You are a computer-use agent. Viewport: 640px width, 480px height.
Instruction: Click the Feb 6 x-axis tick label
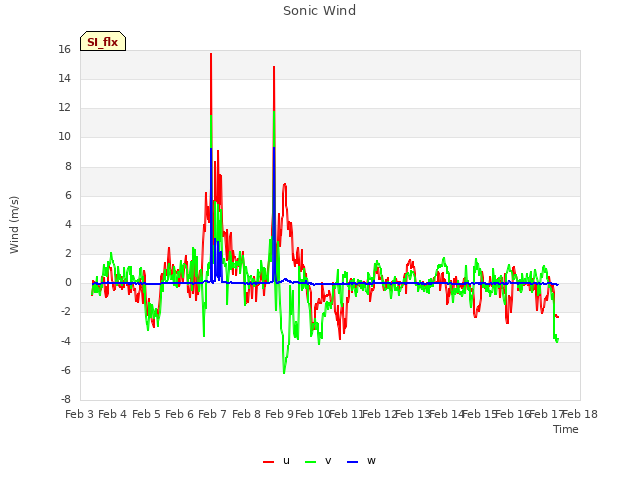[179, 414]
